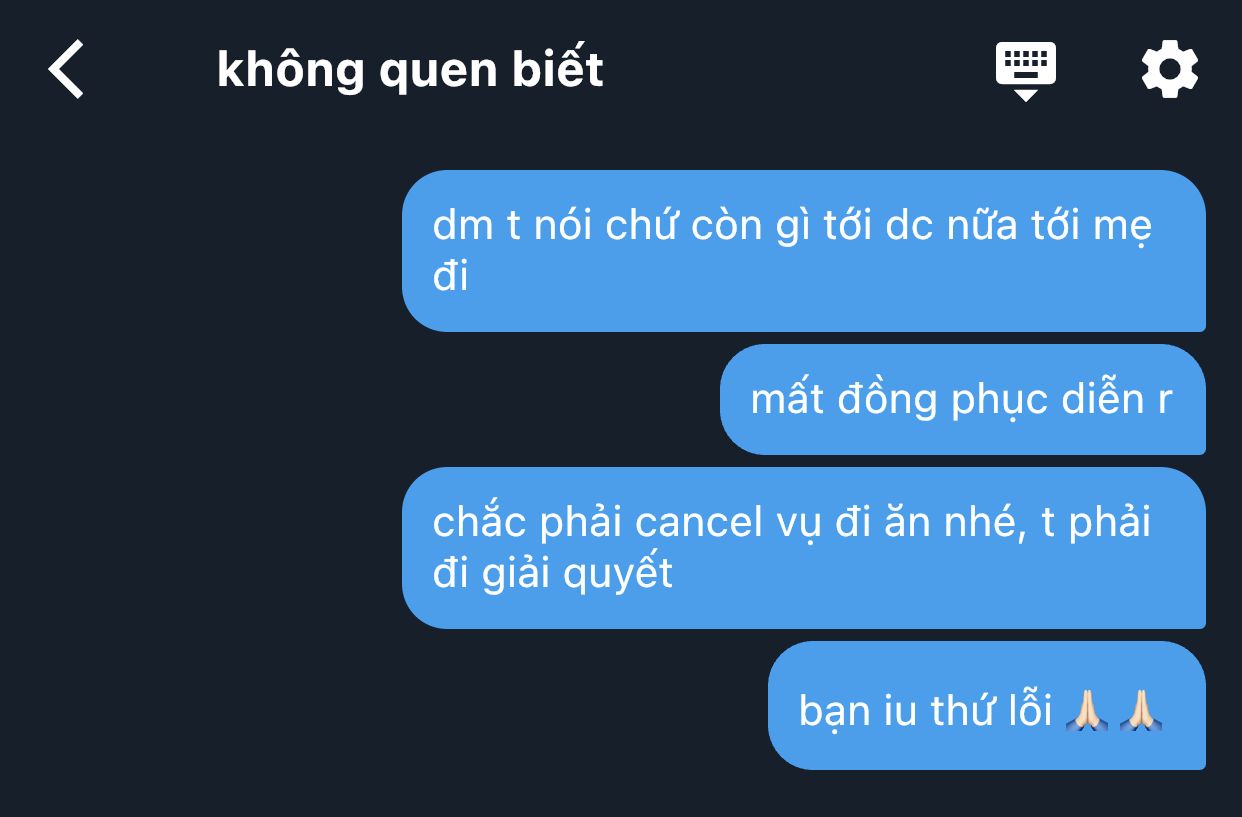Tap the second praying hands emoji
This screenshot has height=817, width=1242.
(x=1139, y=710)
